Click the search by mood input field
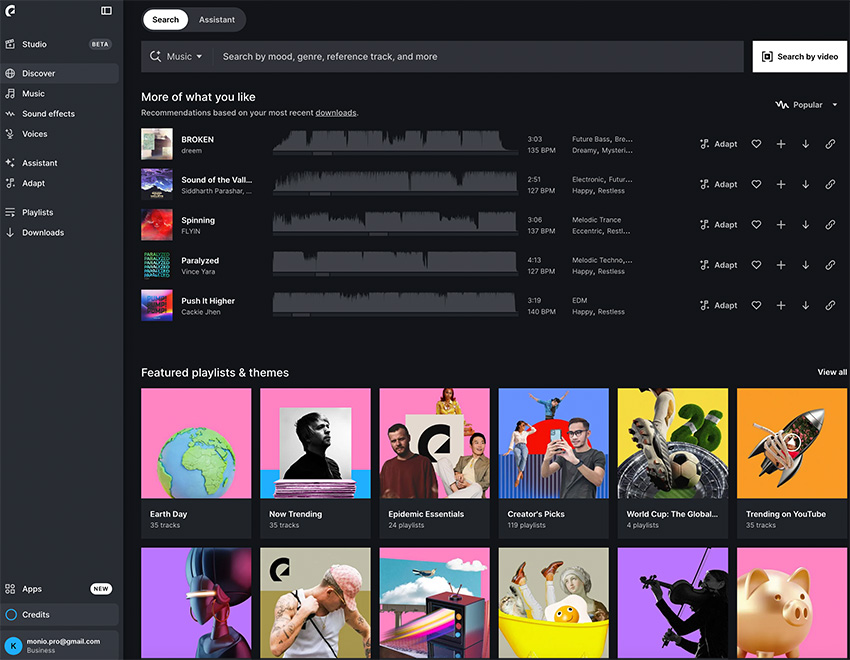The width and height of the screenshot is (850, 660). click(x=480, y=56)
